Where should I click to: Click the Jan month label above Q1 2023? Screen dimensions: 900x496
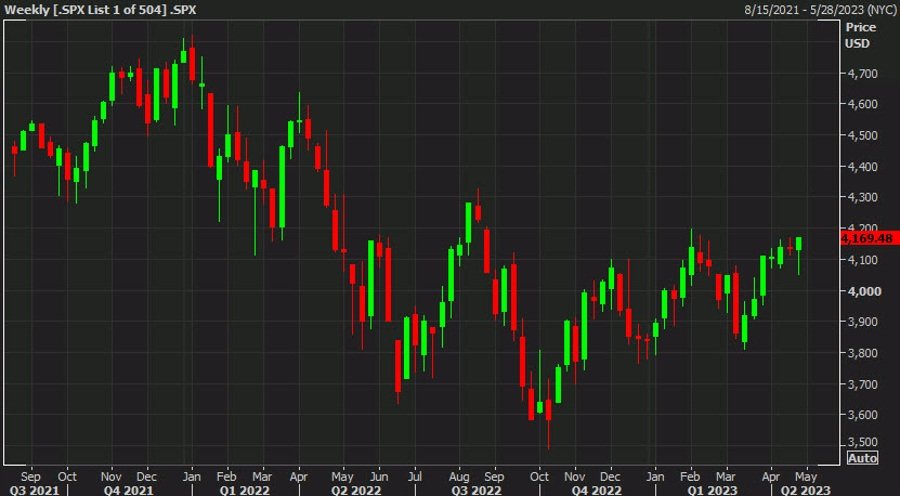coord(655,475)
